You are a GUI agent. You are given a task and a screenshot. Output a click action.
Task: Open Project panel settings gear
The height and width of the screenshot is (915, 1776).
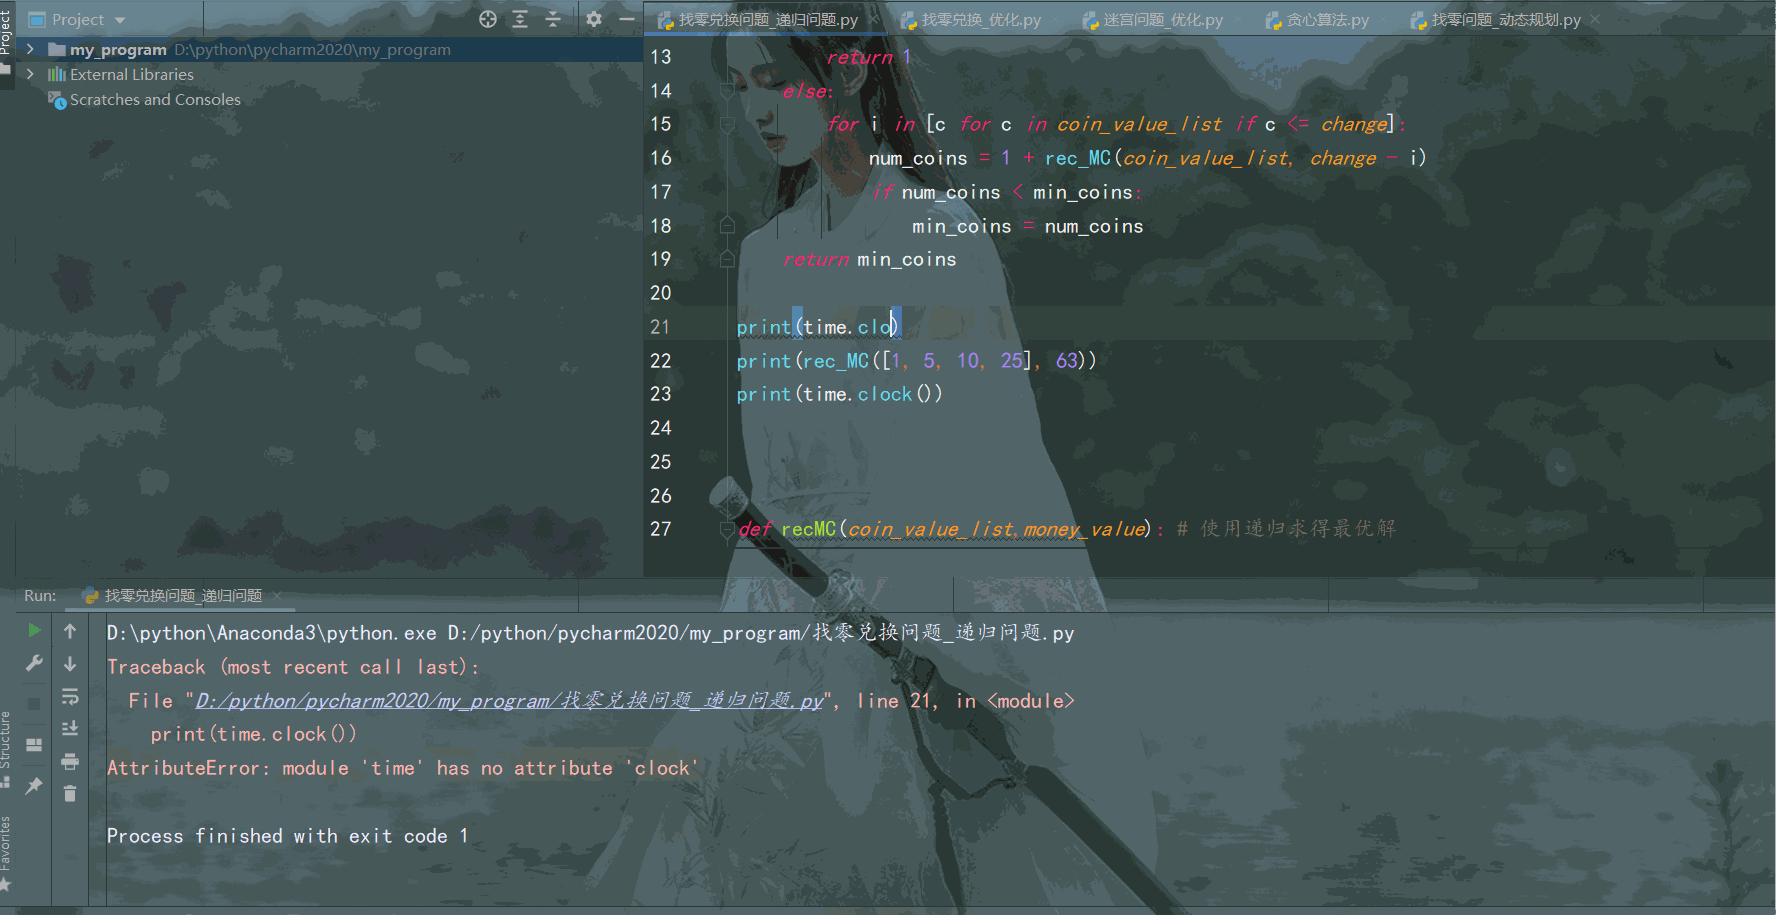pyautogui.click(x=594, y=19)
